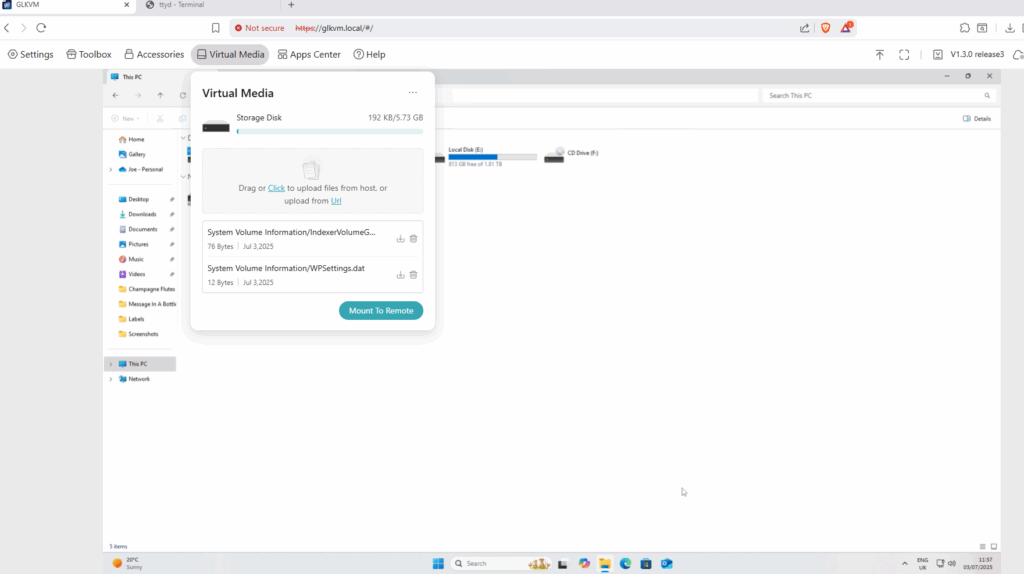Screen dimensions: 1024x574
Task: Click the 'Click' upload files link
Action: (276, 188)
